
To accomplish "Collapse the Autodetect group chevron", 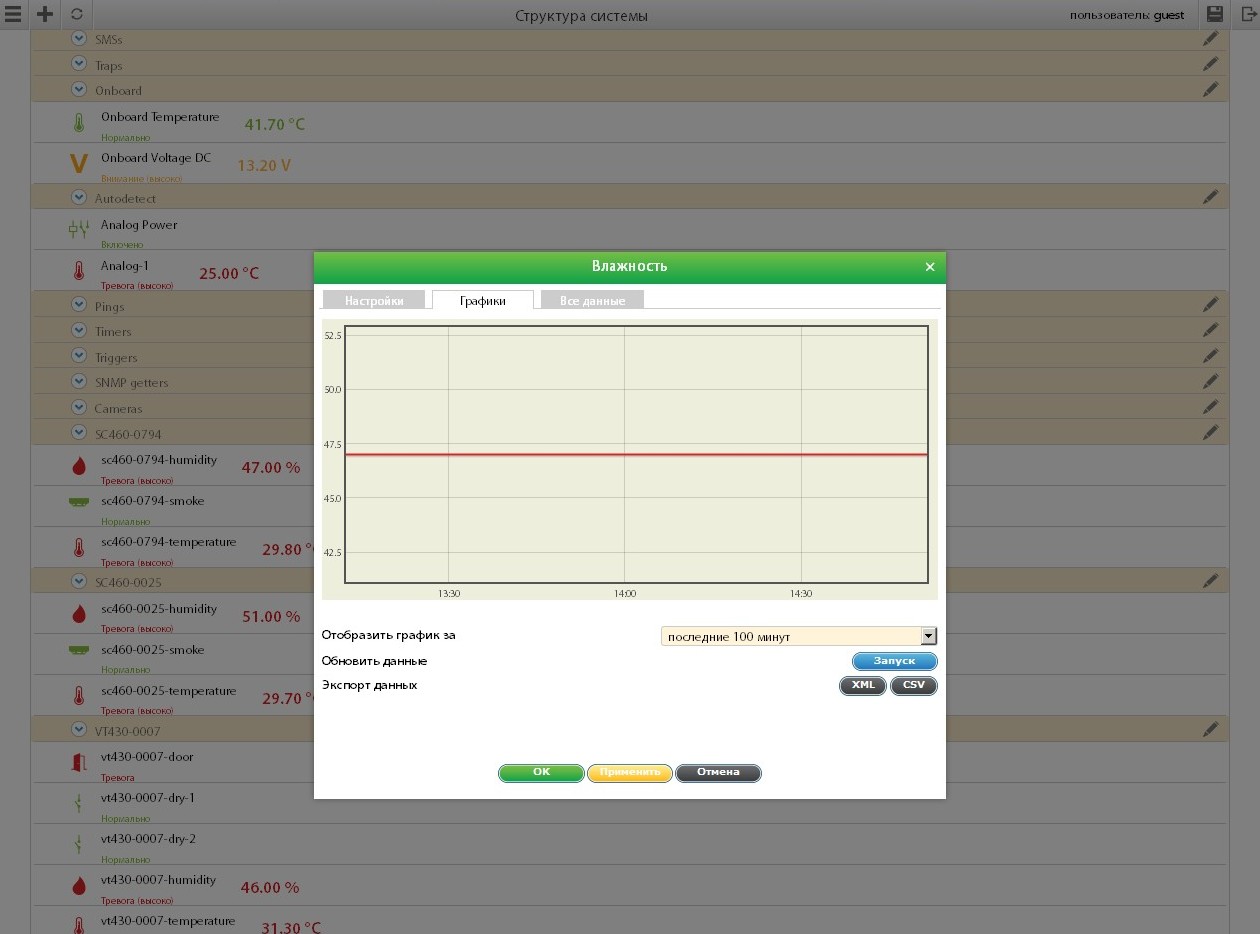I will pos(79,197).
